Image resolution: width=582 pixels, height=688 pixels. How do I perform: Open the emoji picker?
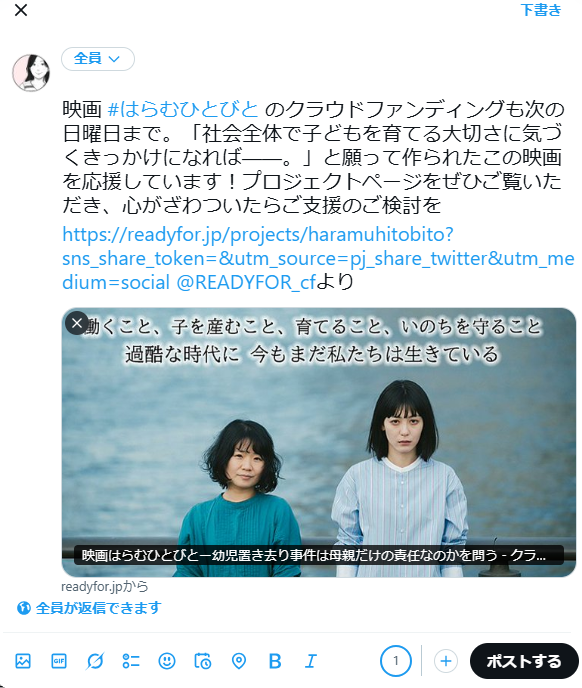pos(167,660)
